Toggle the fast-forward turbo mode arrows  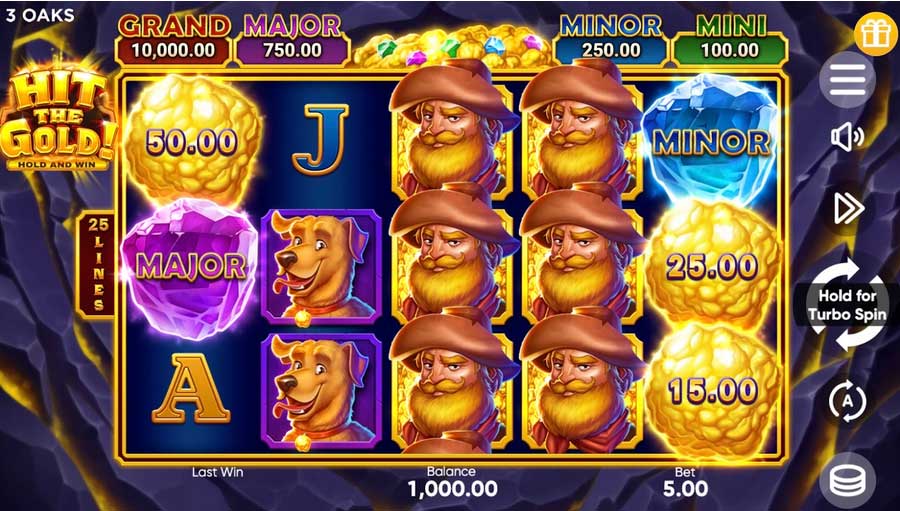pos(848,209)
